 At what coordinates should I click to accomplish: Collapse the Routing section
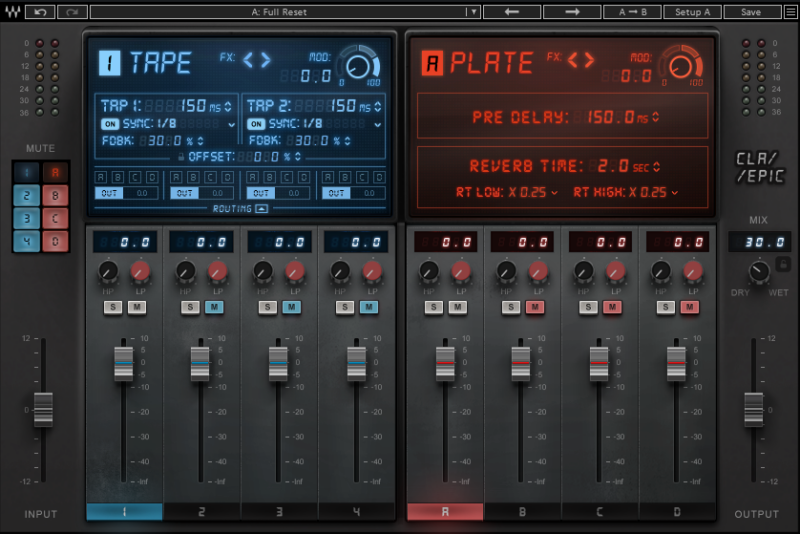pos(260,209)
